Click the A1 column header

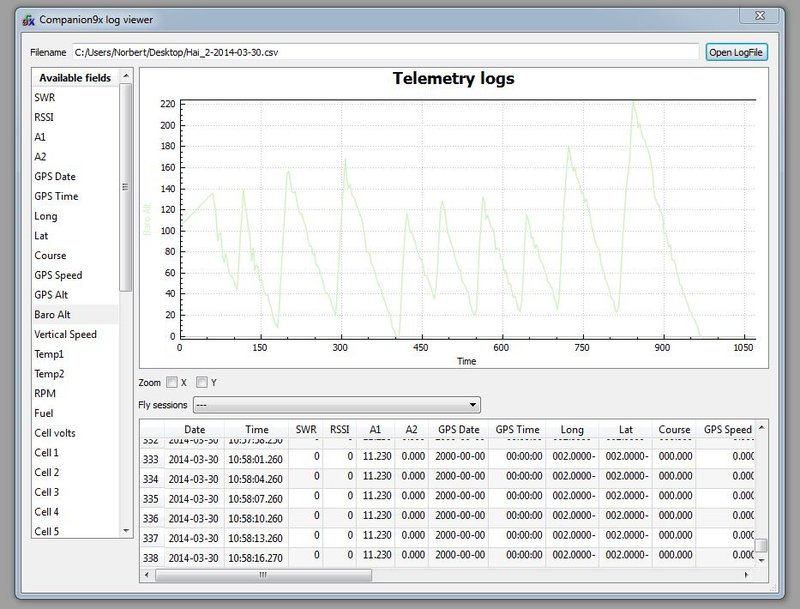click(376, 429)
